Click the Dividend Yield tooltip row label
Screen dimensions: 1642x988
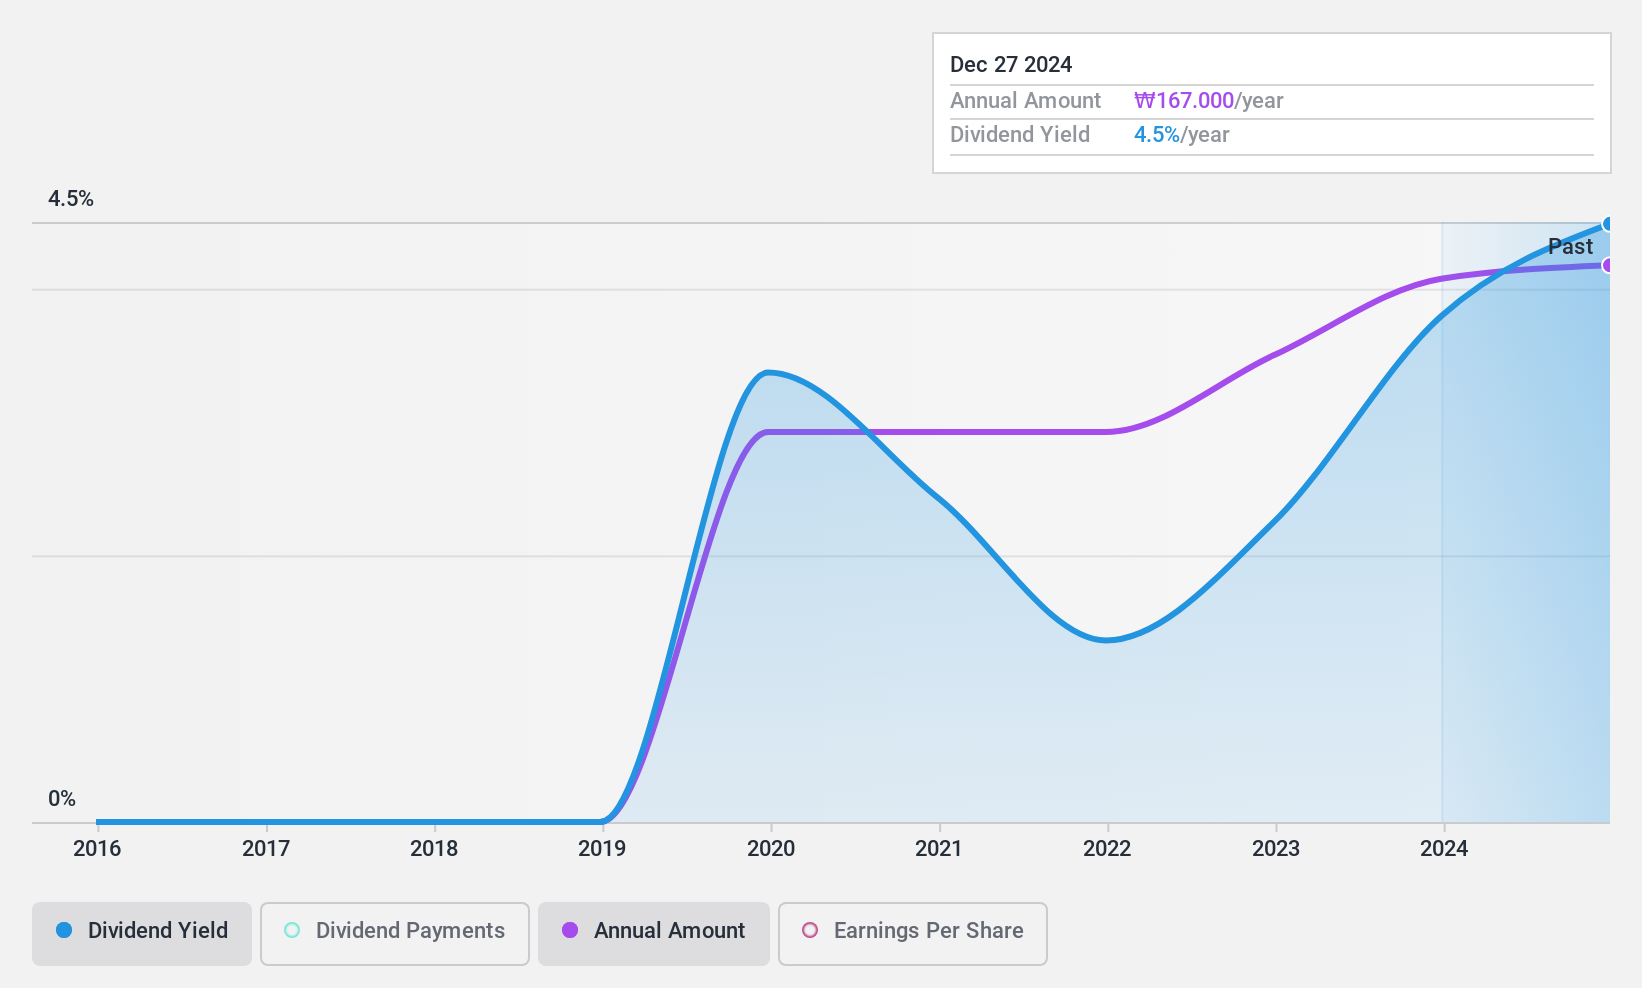pyautogui.click(x=1020, y=135)
